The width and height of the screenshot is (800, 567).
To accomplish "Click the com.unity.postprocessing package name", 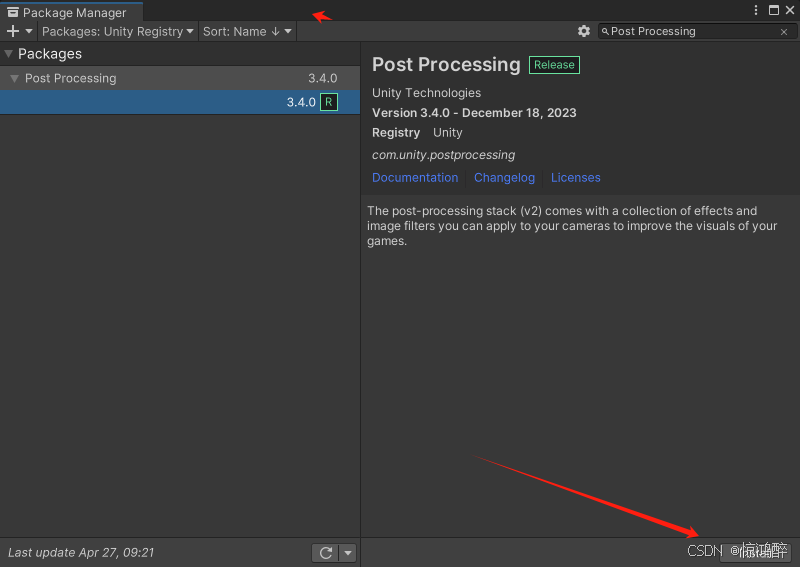I will 443,155.
